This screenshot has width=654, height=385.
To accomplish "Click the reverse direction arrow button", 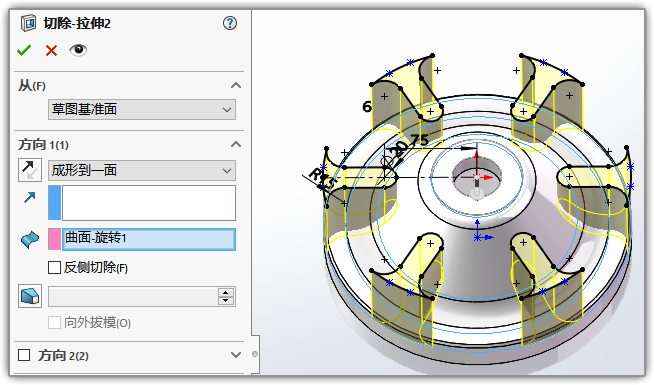I will pyautogui.click(x=30, y=170).
